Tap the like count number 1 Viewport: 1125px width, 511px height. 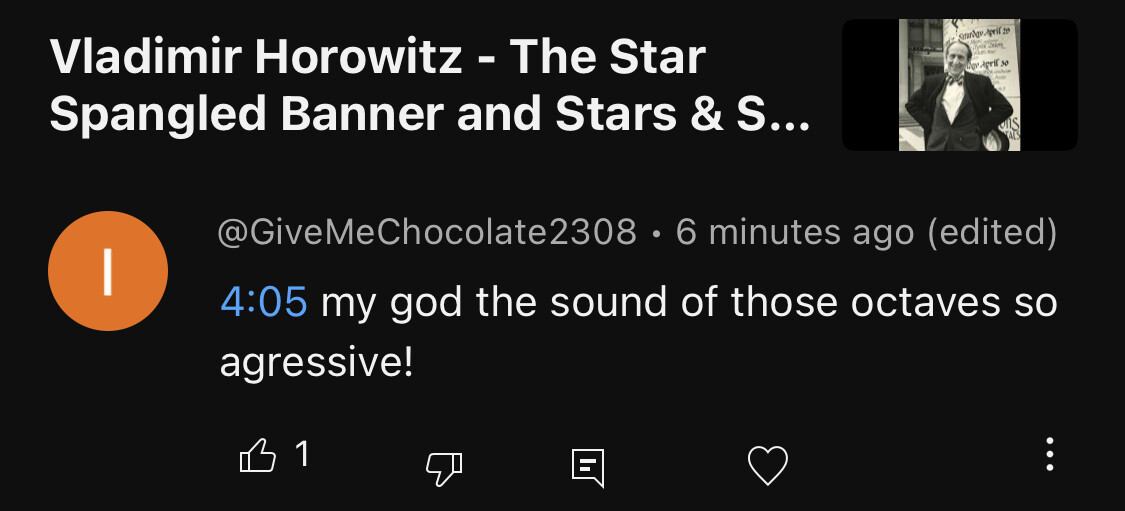tap(301, 456)
